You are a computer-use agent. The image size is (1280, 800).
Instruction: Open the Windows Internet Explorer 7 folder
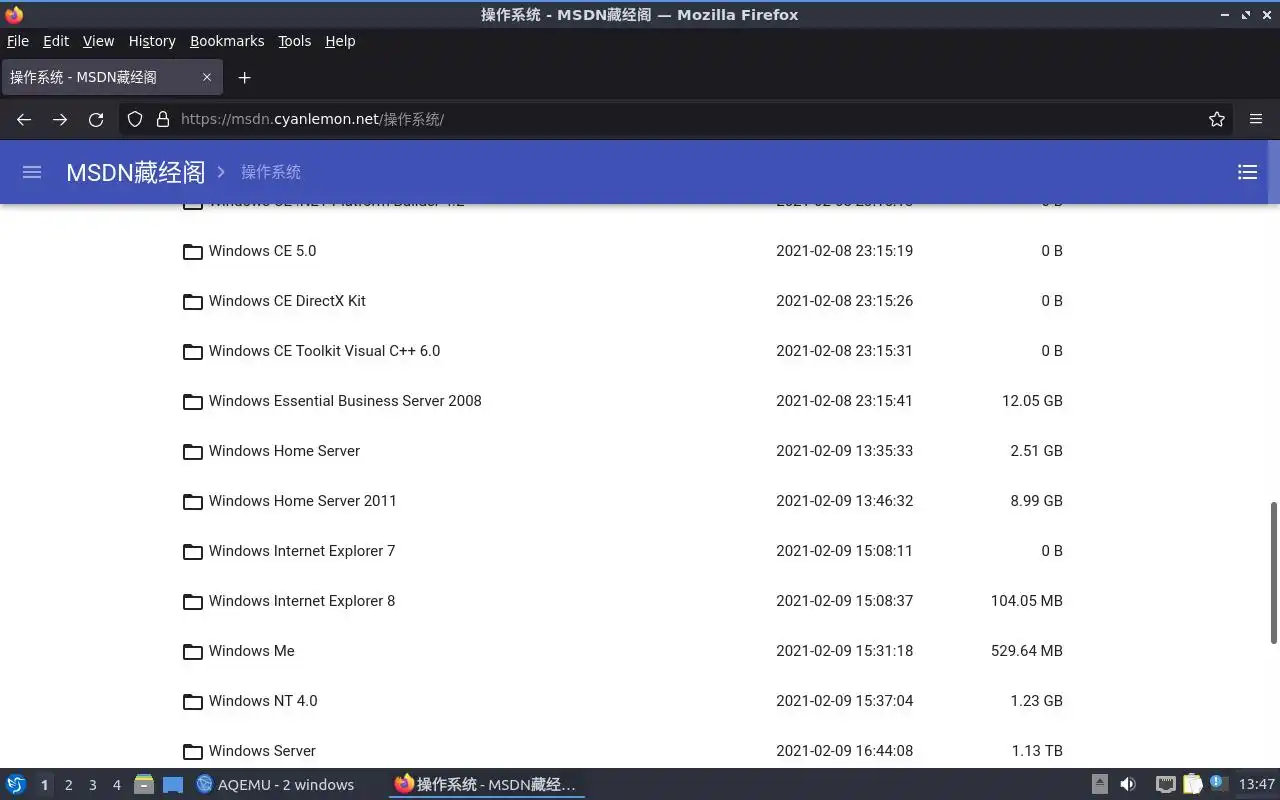click(x=302, y=551)
